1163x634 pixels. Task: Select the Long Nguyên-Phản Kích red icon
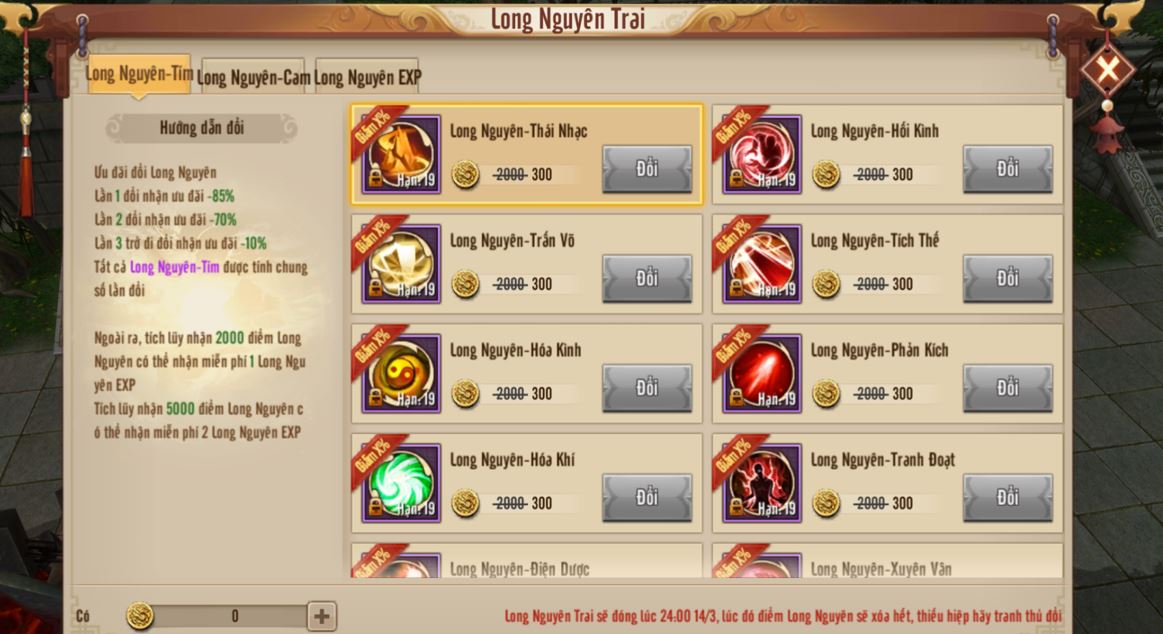click(762, 374)
